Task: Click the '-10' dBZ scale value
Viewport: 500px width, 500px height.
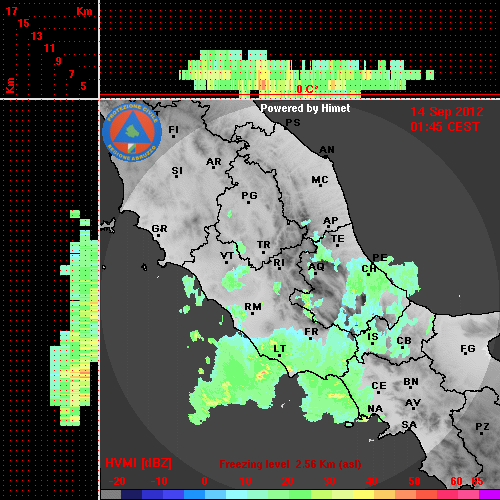Action: [159, 481]
